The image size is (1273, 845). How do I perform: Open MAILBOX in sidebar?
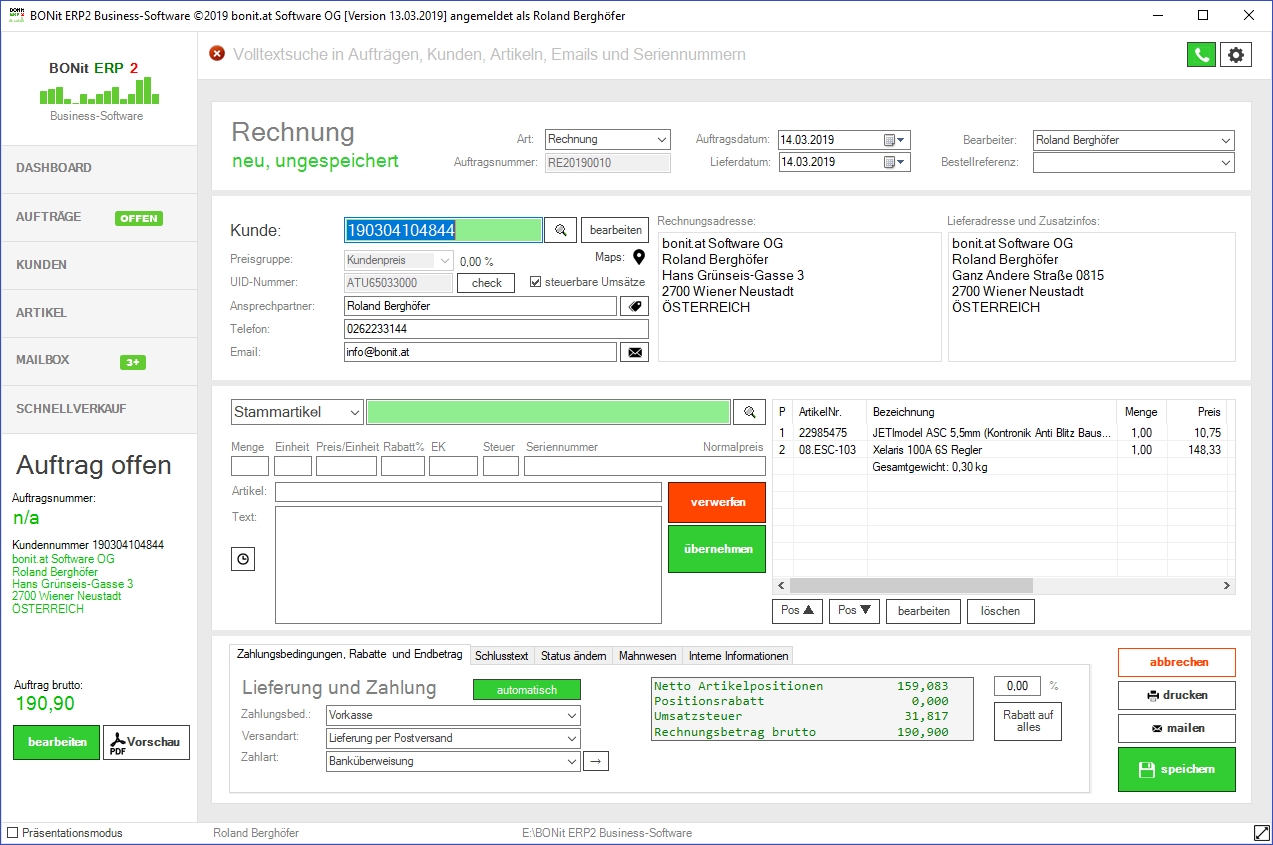[99, 361]
